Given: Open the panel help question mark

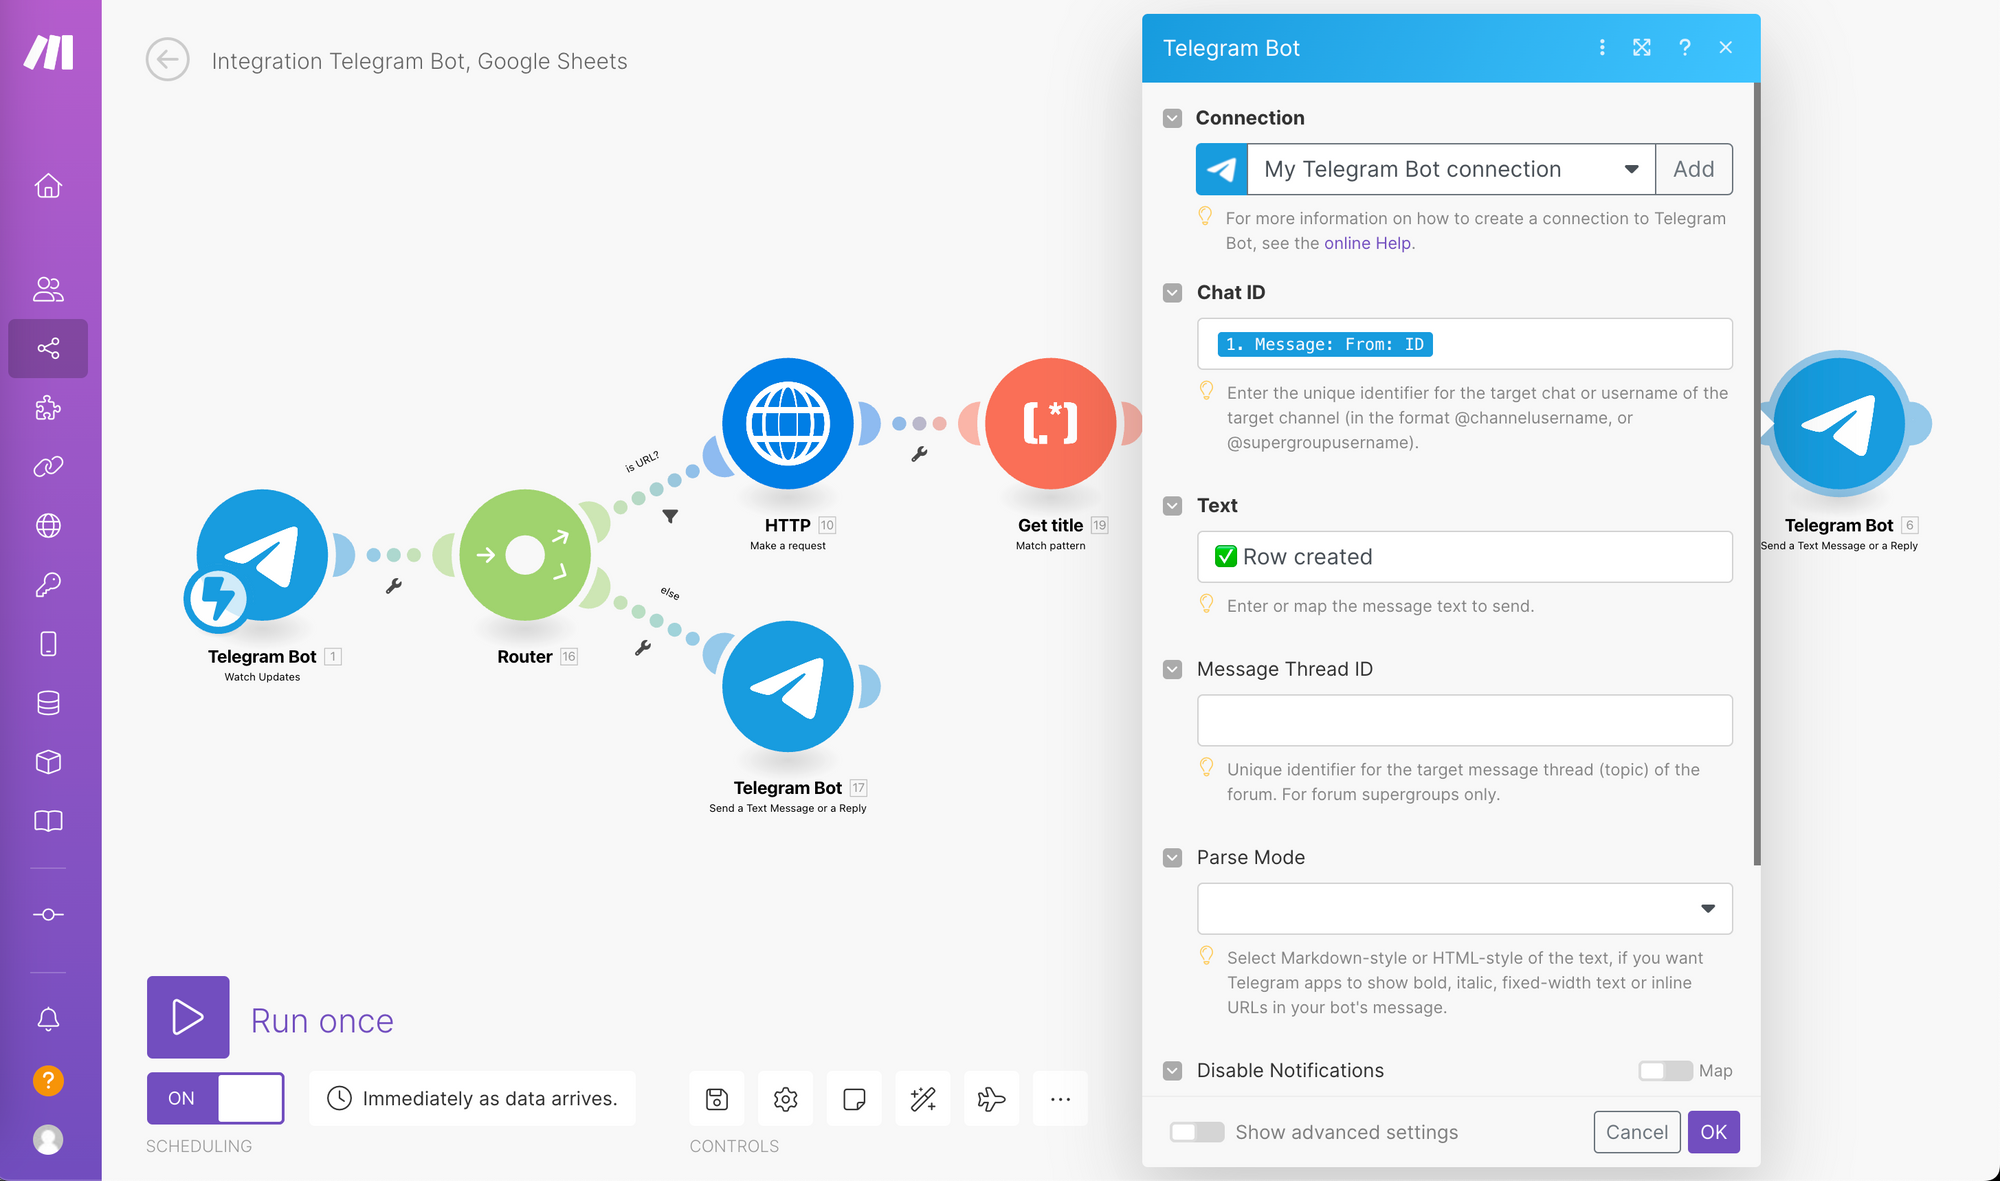Looking at the screenshot, I should (1685, 48).
